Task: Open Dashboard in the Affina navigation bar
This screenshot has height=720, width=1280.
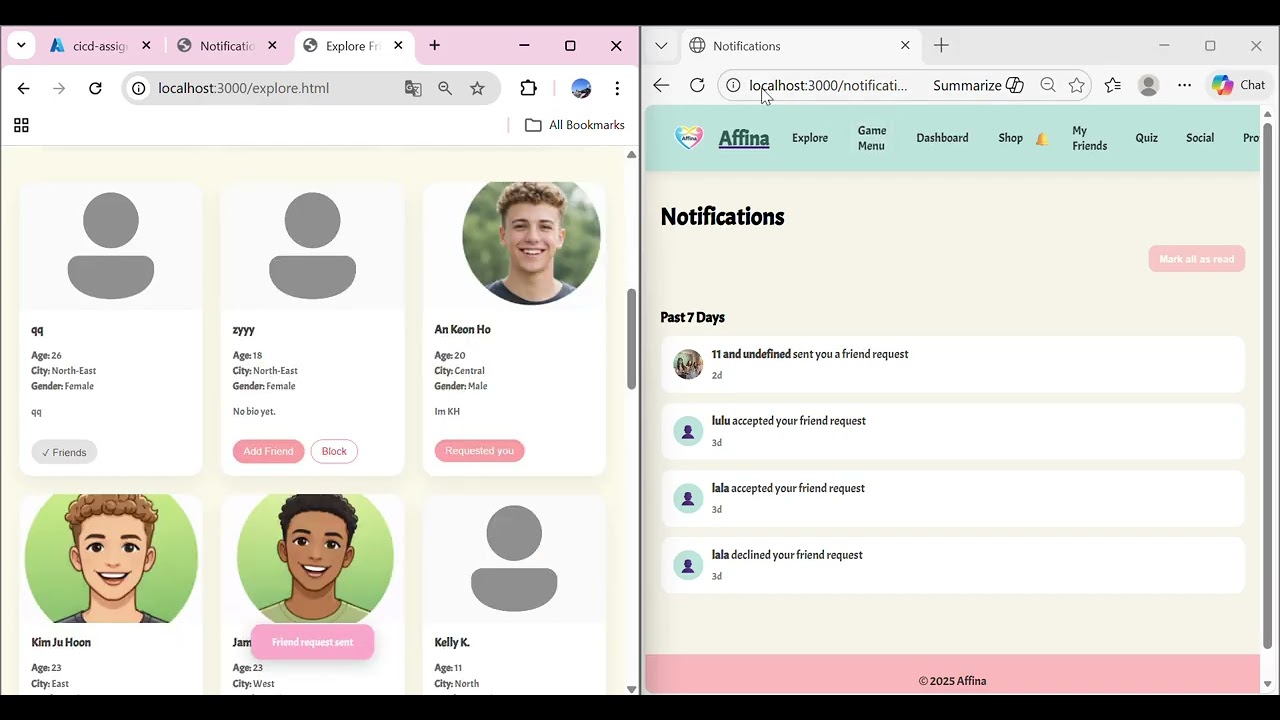Action: pos(942,138)
